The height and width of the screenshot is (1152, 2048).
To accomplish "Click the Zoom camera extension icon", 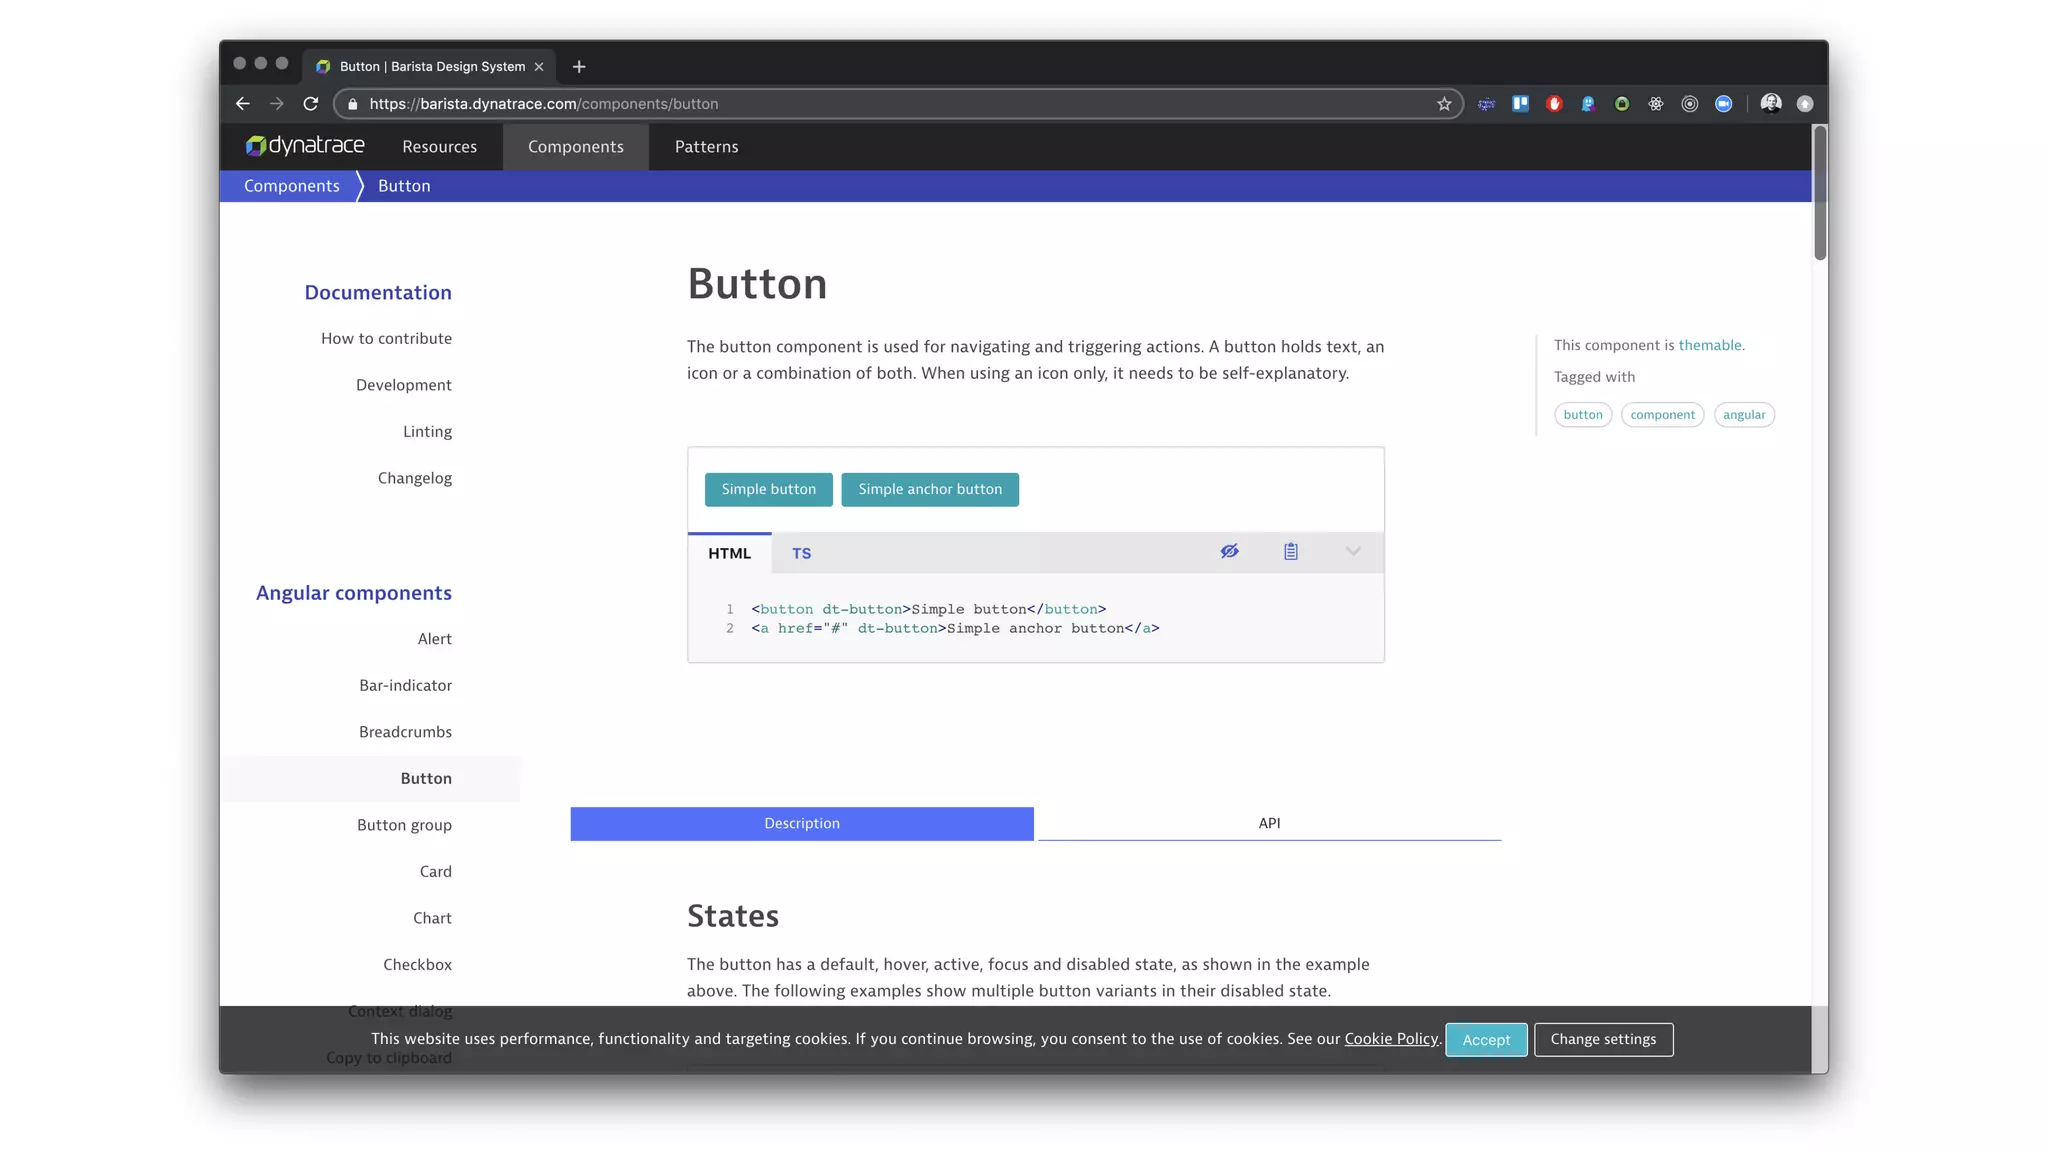I will pos(1723,104).
